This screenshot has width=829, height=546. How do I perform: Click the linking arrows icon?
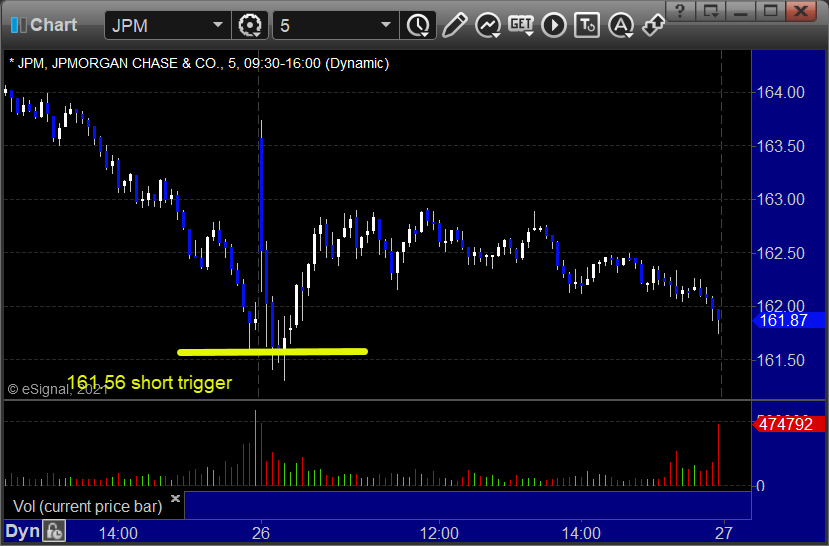point(653,25)
